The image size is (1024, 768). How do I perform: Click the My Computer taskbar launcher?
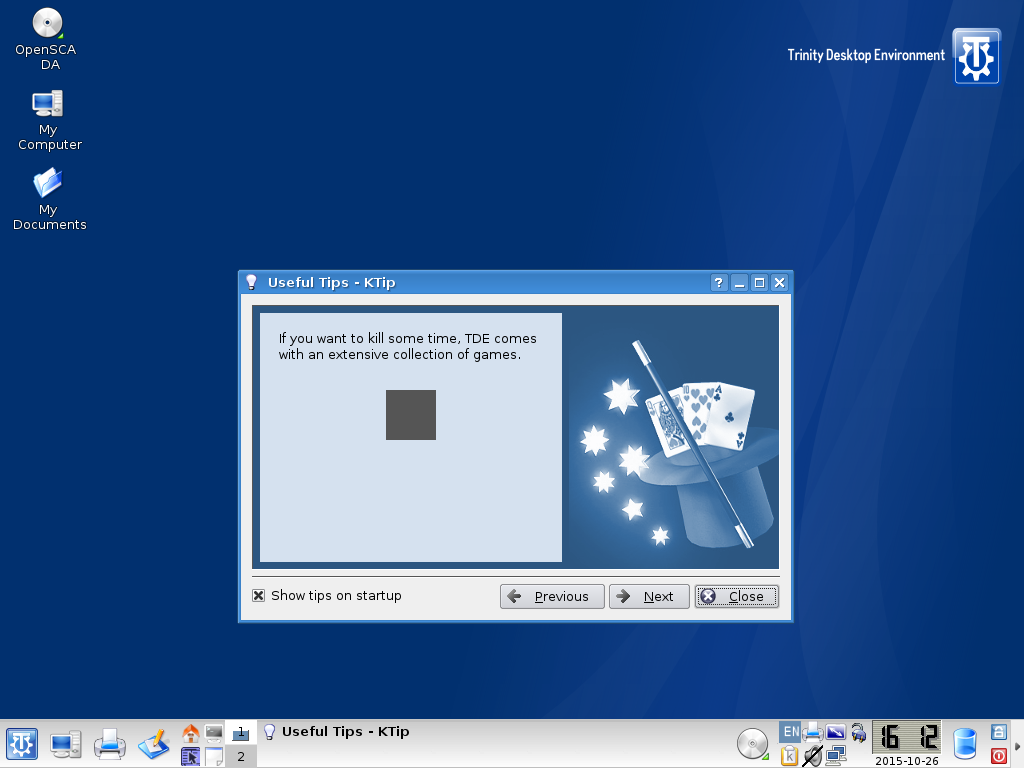66,744
